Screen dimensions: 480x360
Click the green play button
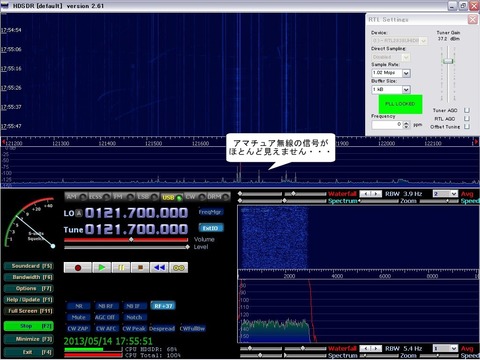102,268
